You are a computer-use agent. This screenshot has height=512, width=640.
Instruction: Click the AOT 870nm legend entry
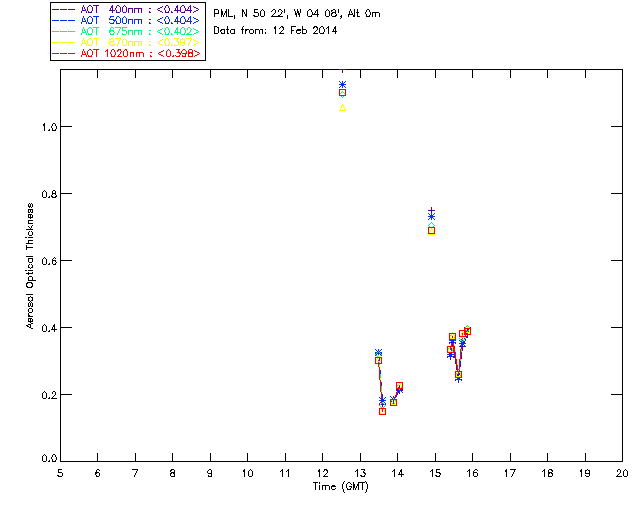click(126, 42)
